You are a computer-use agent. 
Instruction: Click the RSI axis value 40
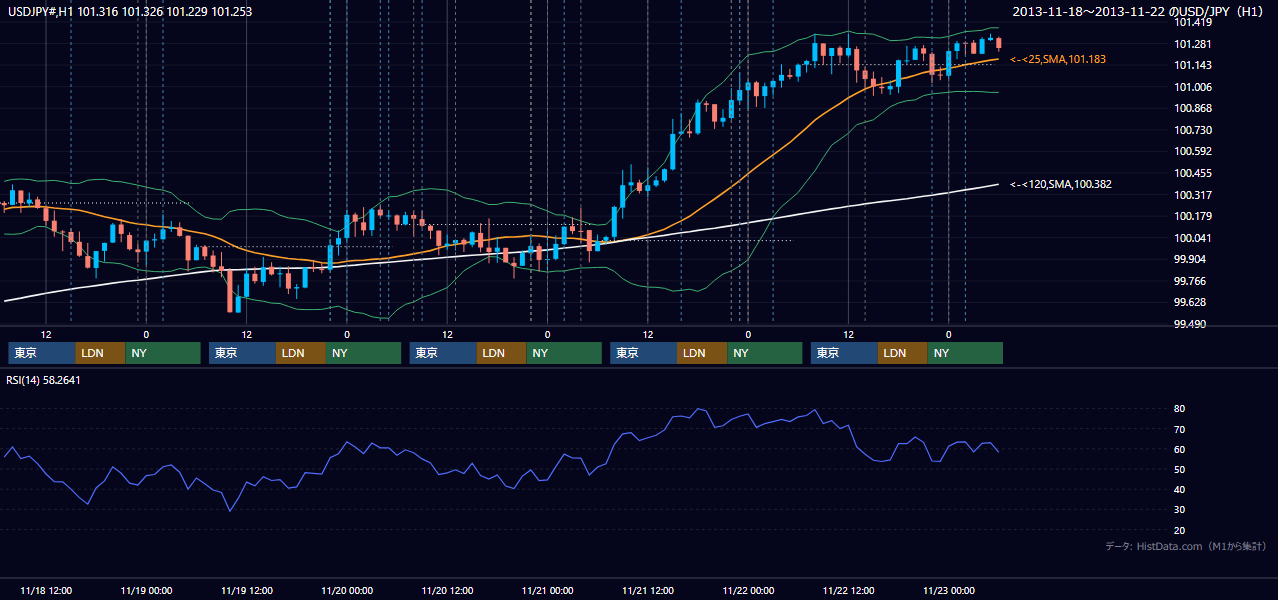tap(1180, 489)
